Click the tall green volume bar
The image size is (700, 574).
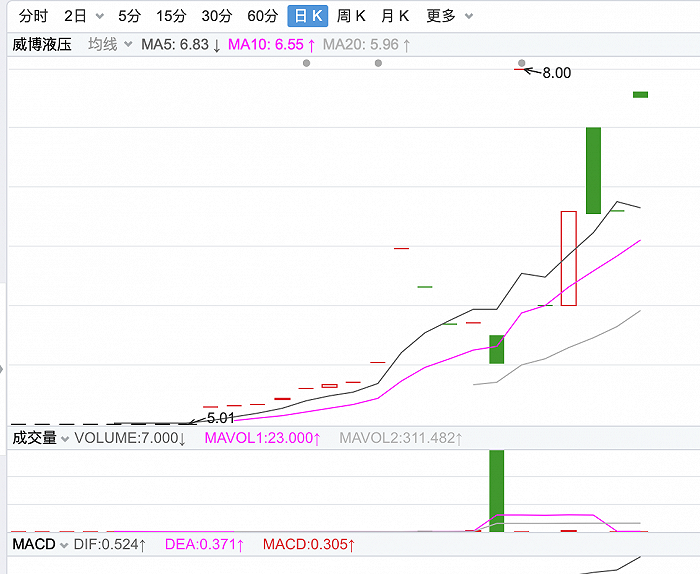[496, 491]
